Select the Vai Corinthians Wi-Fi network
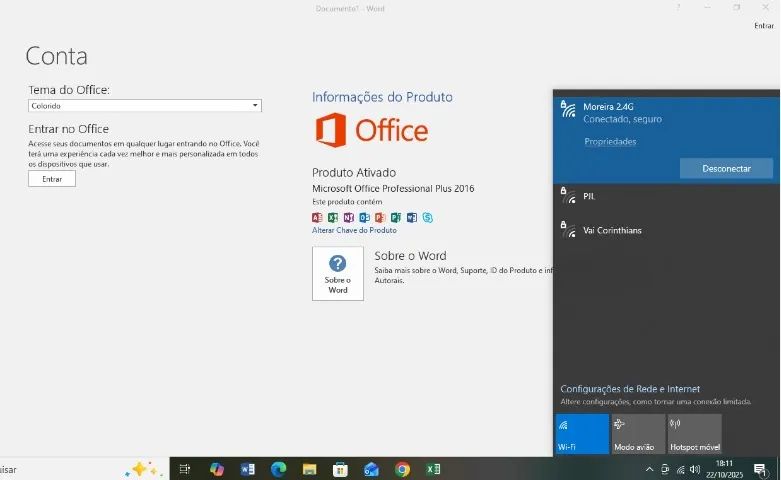Image resolution: width=781 pixels, height=480 pixels. 666,230
